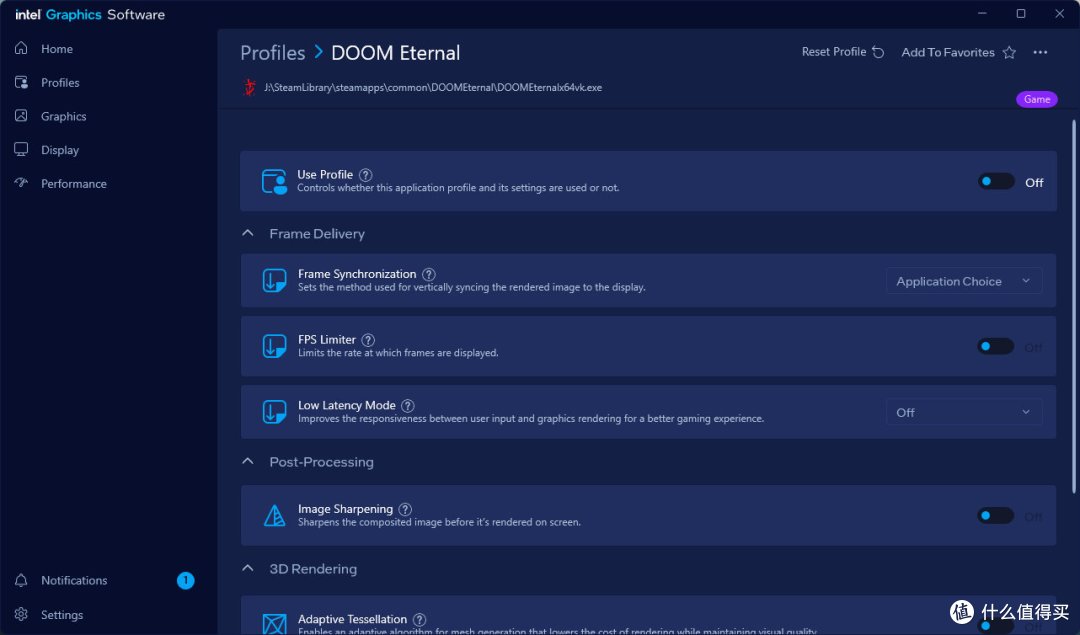This screenshot has width=1080, height=635.
Task: Click the DOOM Eternal executable icon
Action: coord(249,87)
